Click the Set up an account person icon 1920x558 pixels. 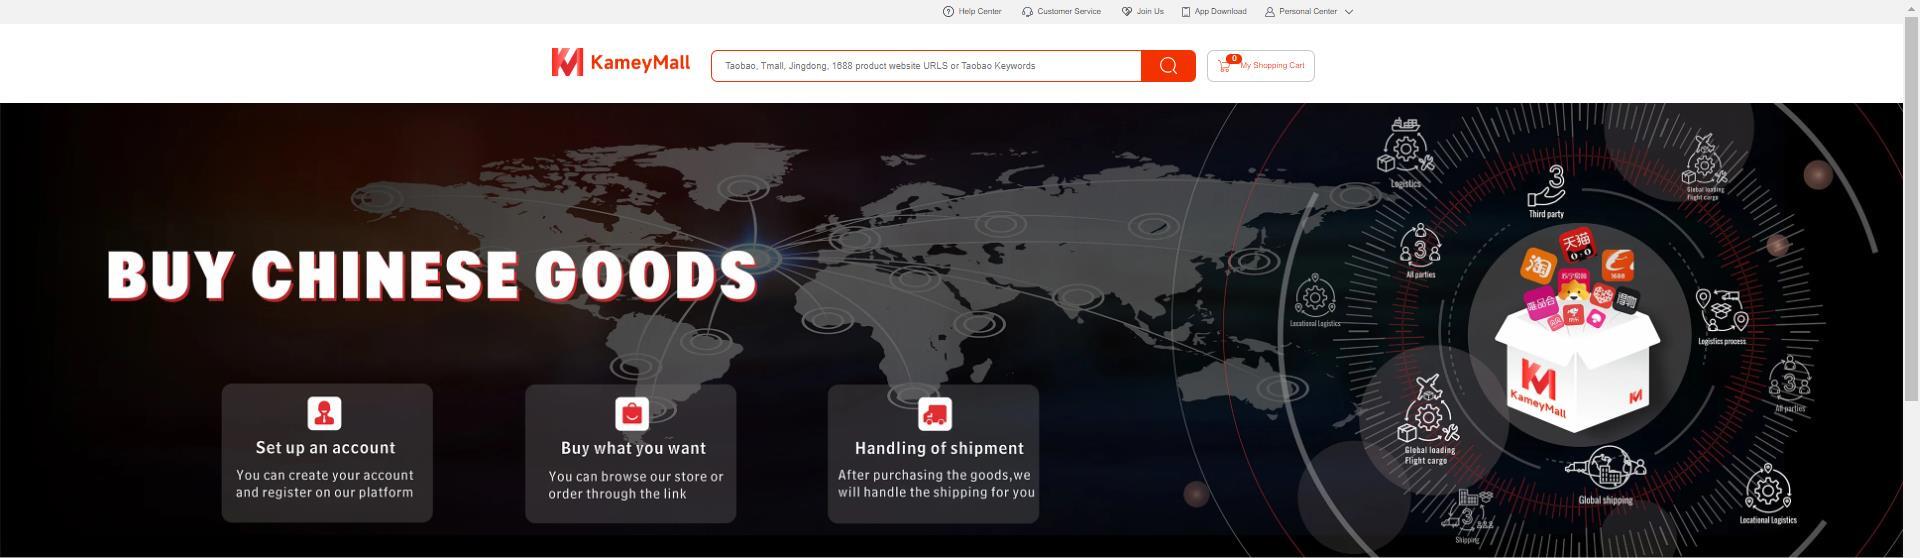(x=324, y=413)
